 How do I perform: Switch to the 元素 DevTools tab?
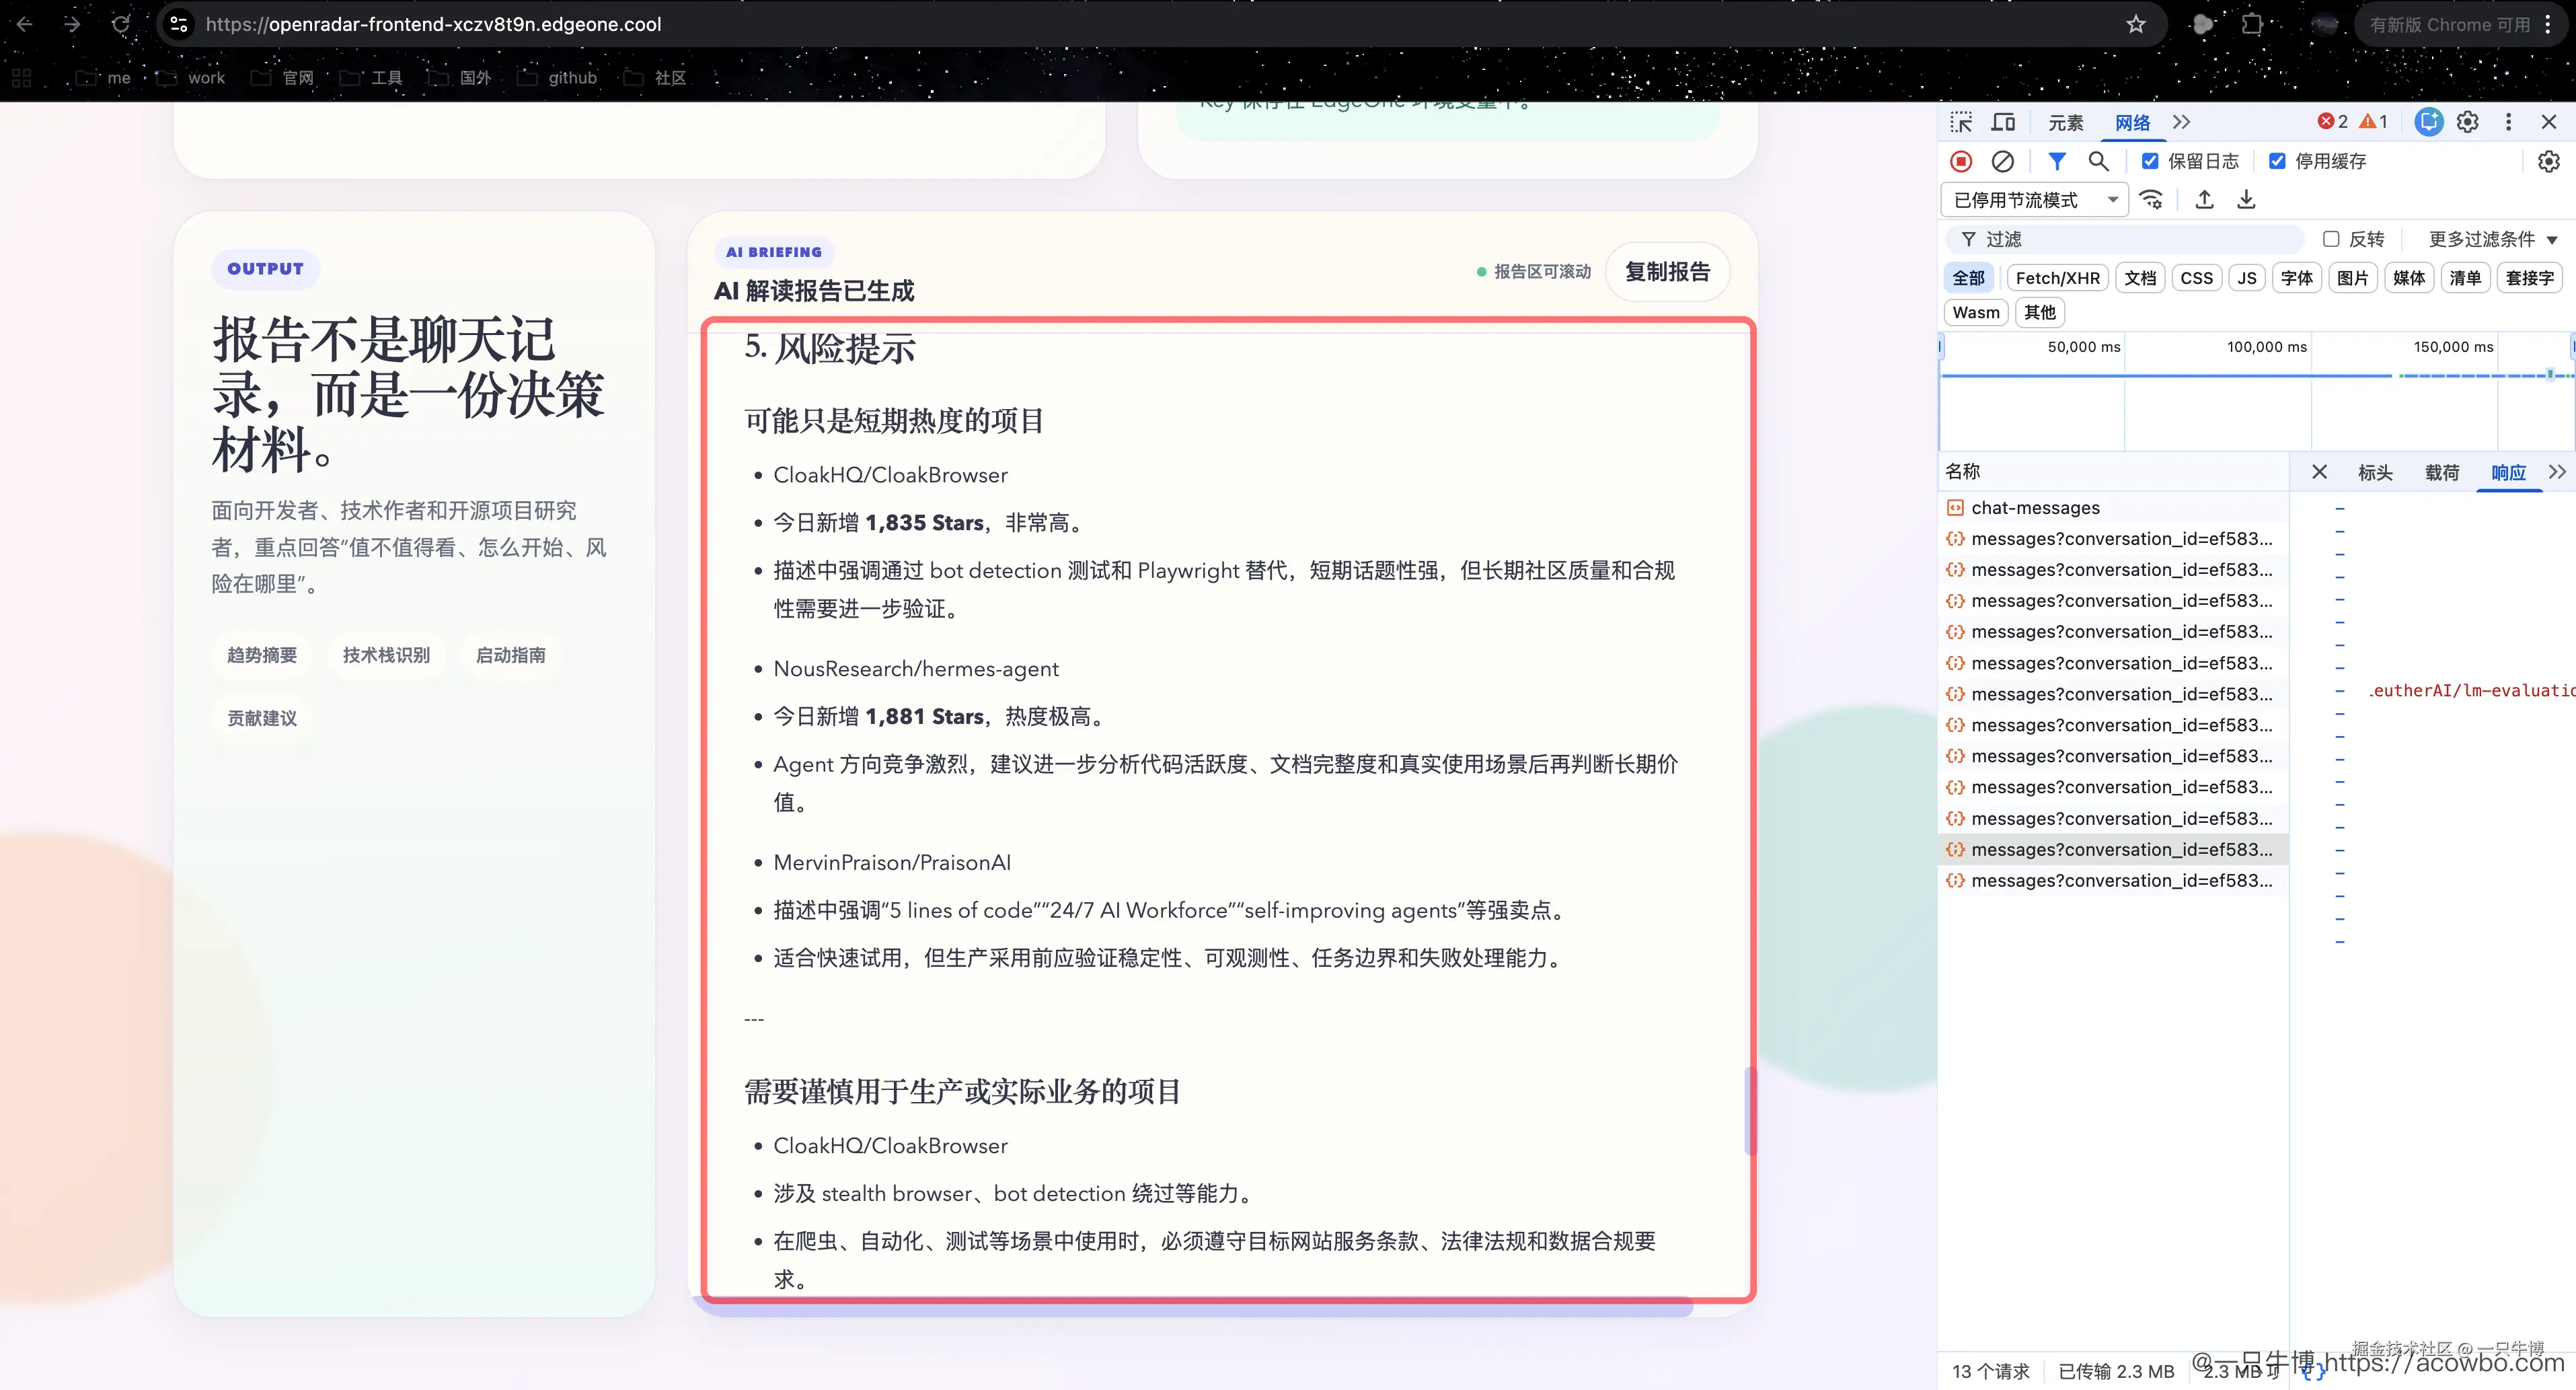[x=2066, y=122]
